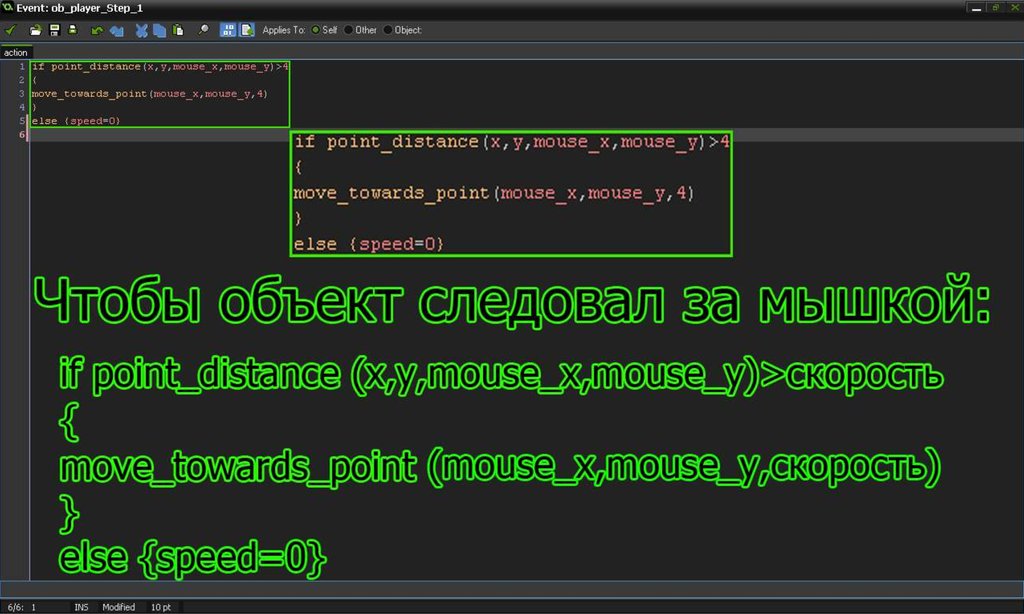Screen dimensions: 1024x614
Task: Undo the last edit
Action: point(98,30)
